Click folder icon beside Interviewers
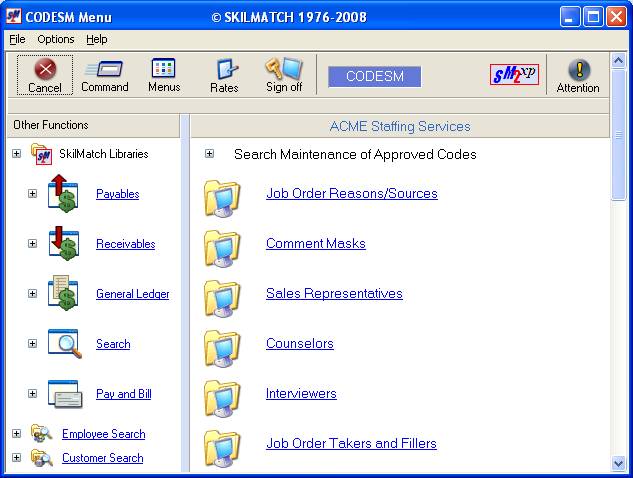The height and width of the screenshot is (478, 633). coord(222,398)
